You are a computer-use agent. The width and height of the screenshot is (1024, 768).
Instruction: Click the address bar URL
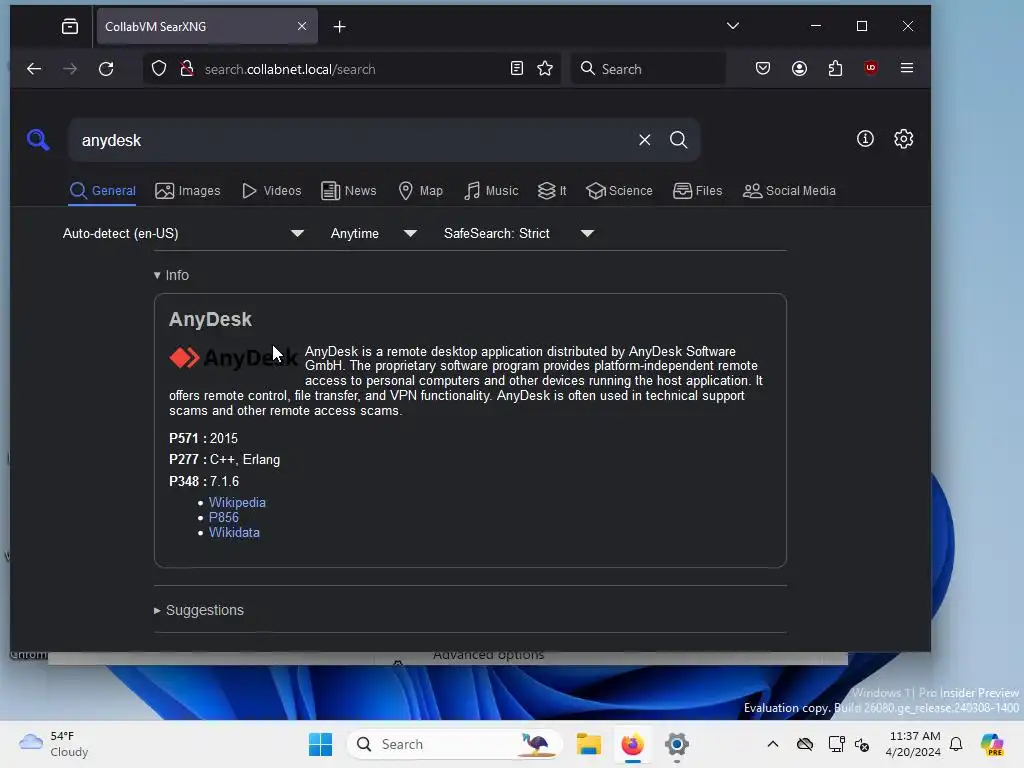coord(289,69)
